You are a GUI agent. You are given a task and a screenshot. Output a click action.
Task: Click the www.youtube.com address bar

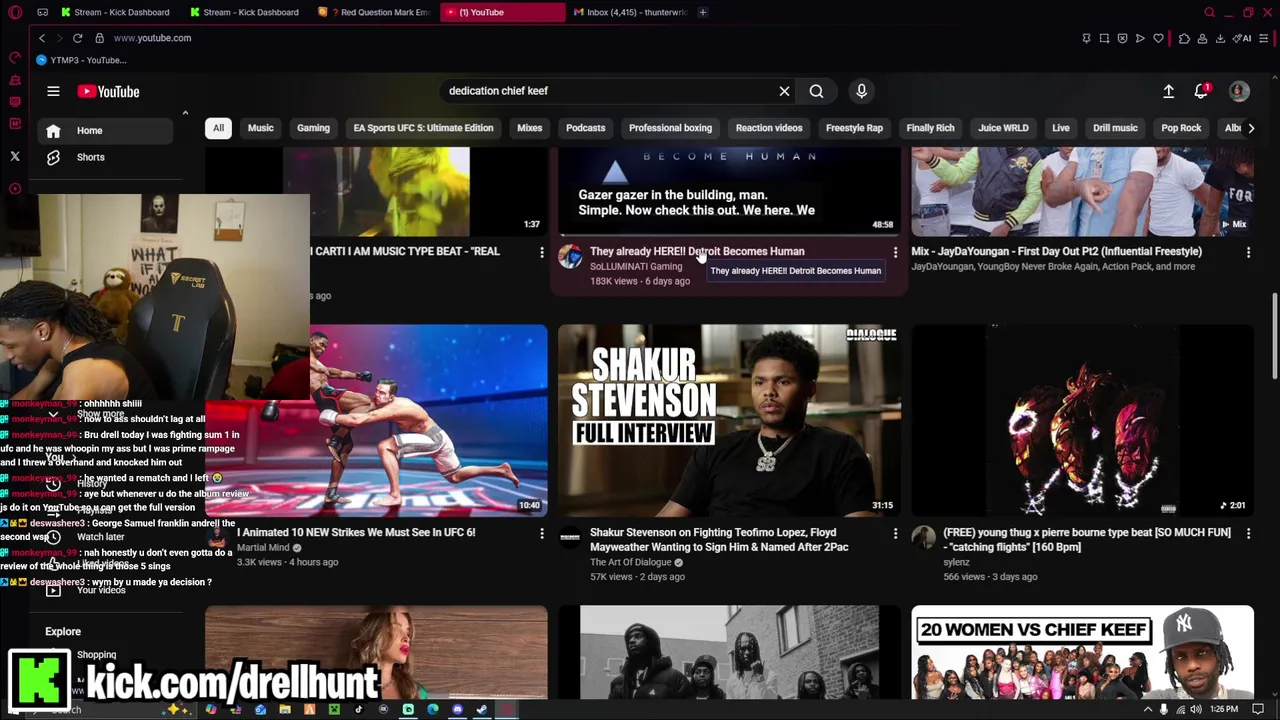point(152,38)
